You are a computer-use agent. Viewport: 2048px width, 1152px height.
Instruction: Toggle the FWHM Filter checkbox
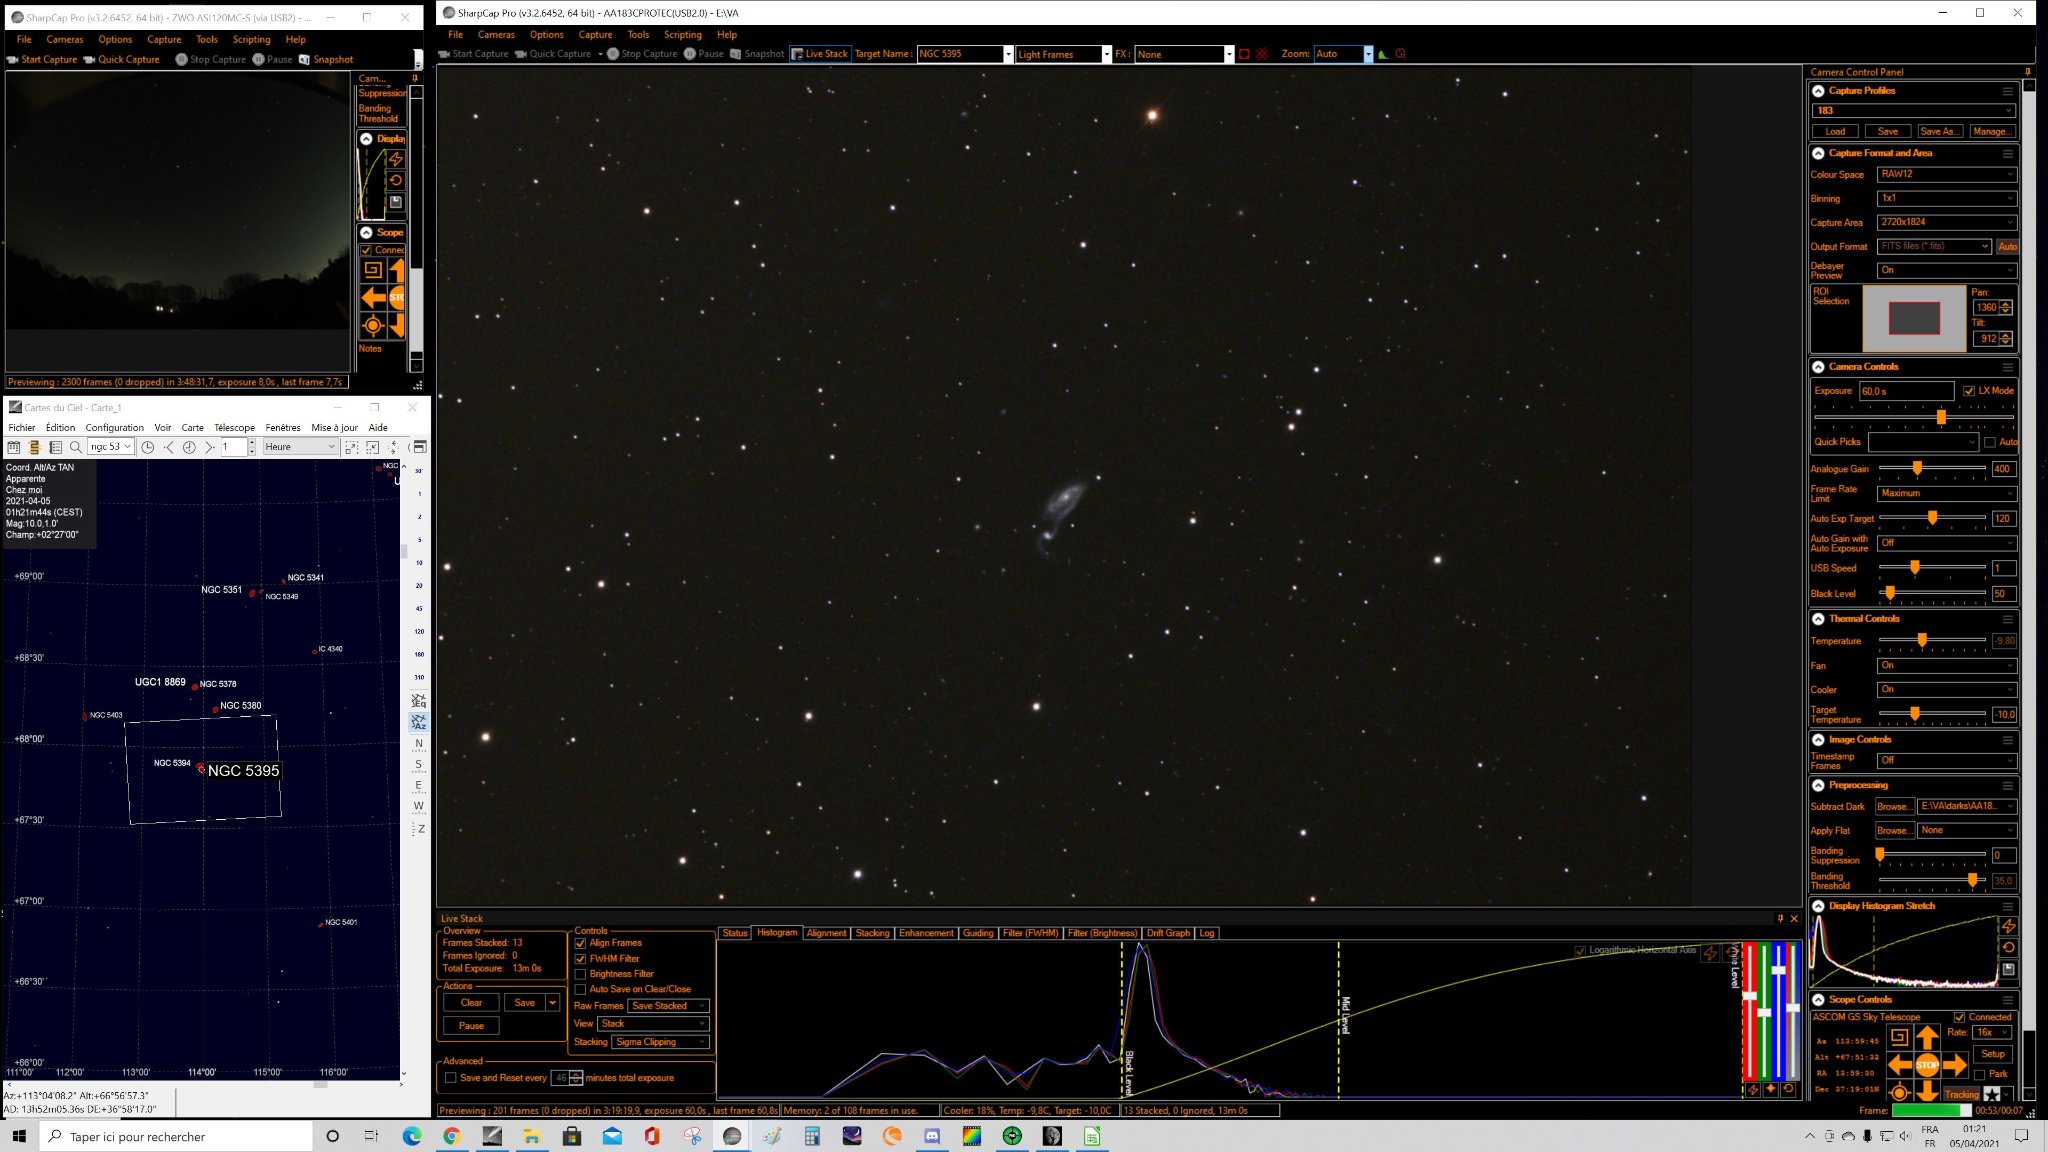[x=580, y=959]
